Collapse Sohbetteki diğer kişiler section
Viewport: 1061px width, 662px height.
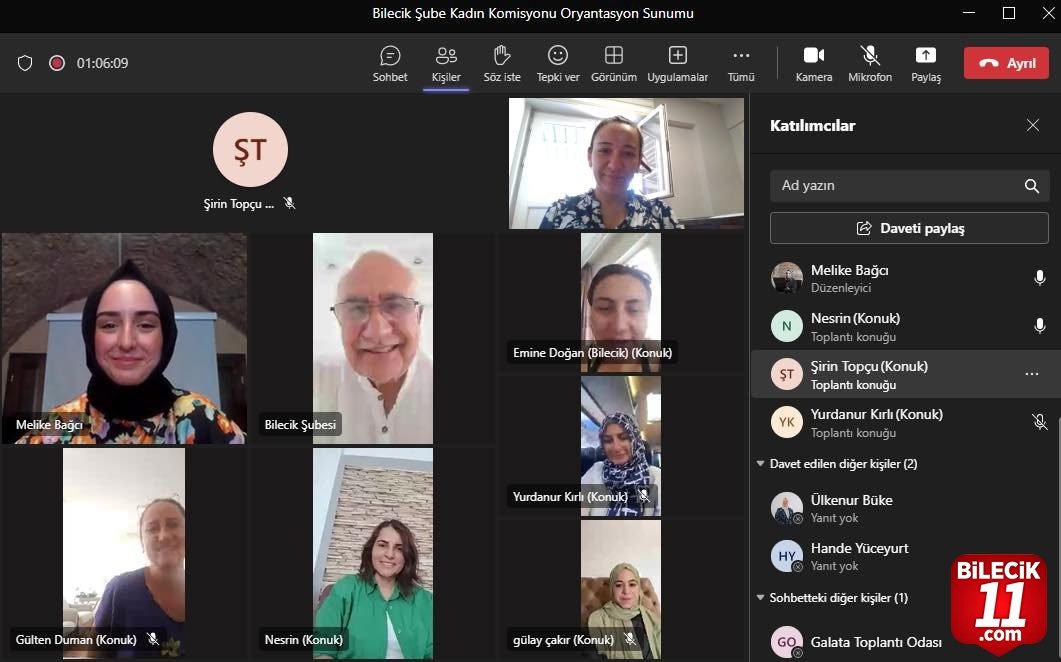coord(760,598)
